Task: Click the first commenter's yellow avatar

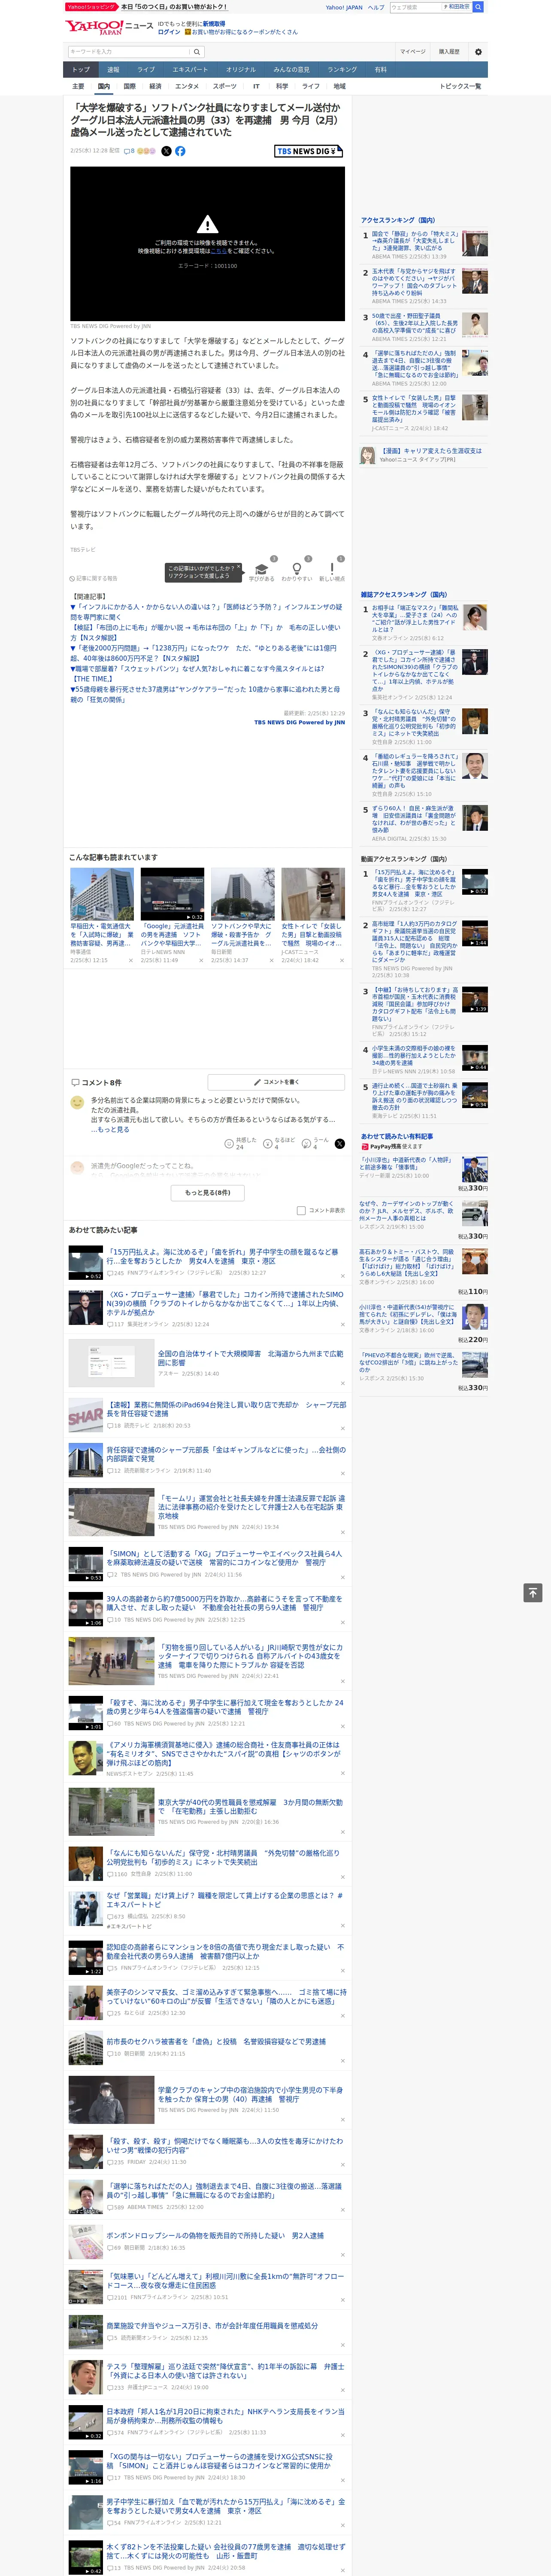Action: point(77,1103)
